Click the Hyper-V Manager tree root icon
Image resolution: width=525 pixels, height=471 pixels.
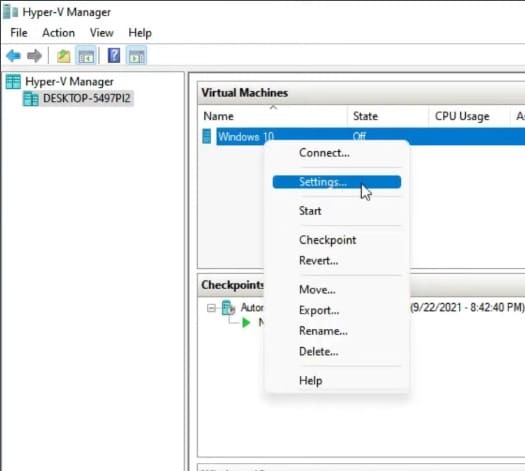(x=13, y=81)
